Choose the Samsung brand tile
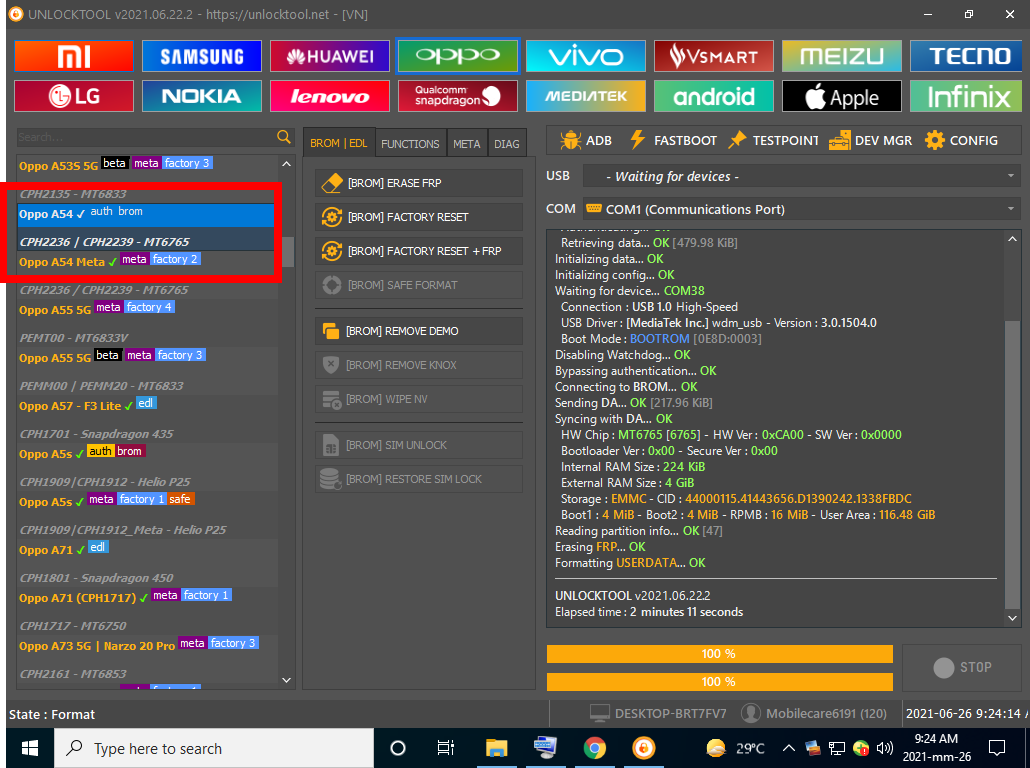The image size is (1030, 768). 202,56
